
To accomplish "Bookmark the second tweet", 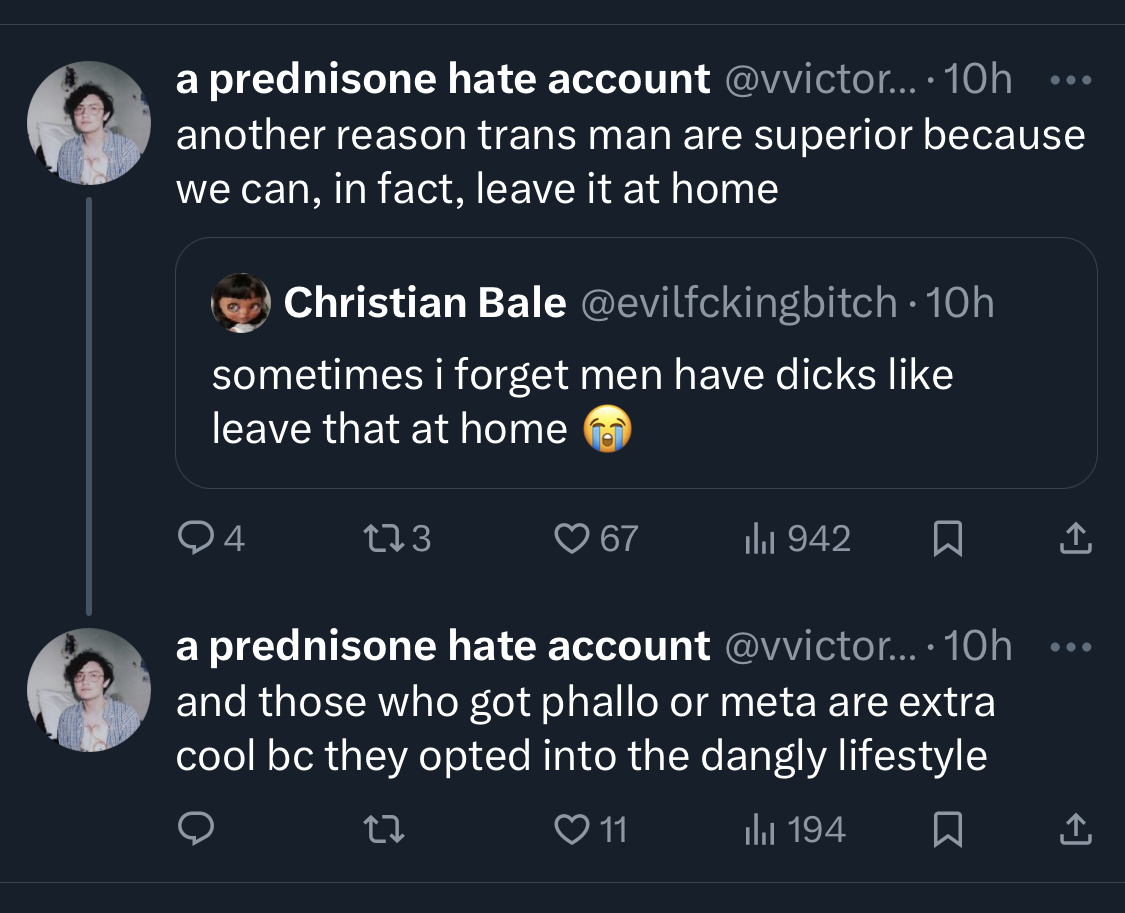I will point(947,830).
